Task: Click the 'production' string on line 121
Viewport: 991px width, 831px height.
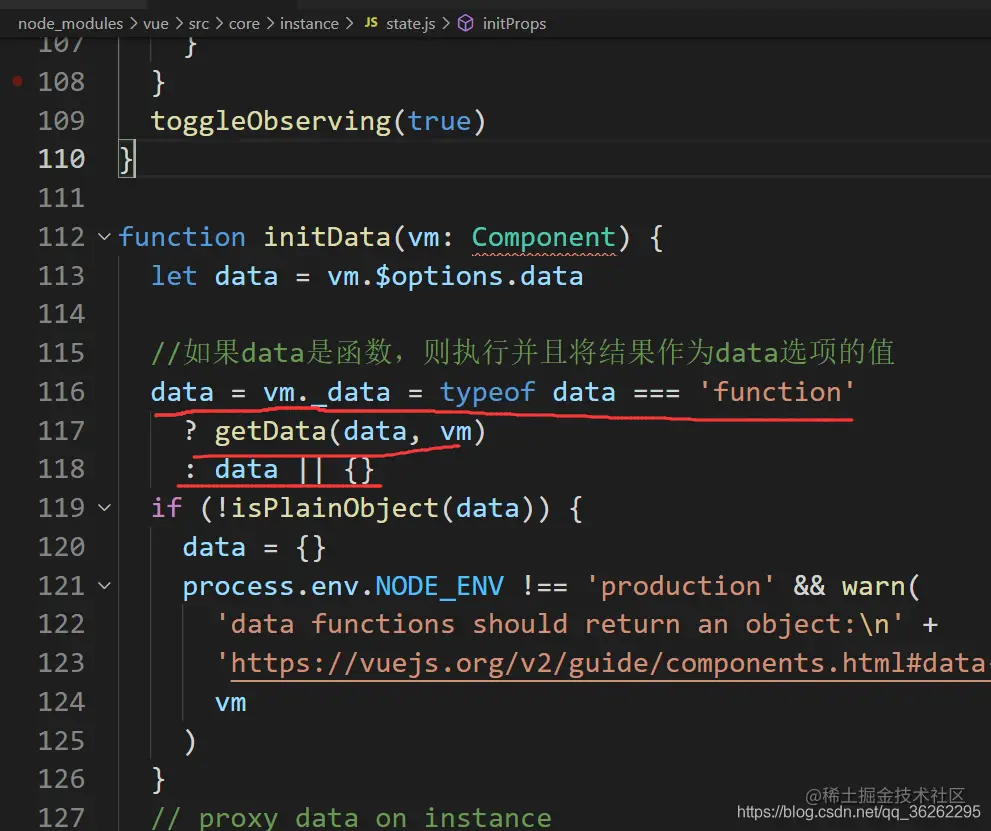Action: (x=681, y=586)
